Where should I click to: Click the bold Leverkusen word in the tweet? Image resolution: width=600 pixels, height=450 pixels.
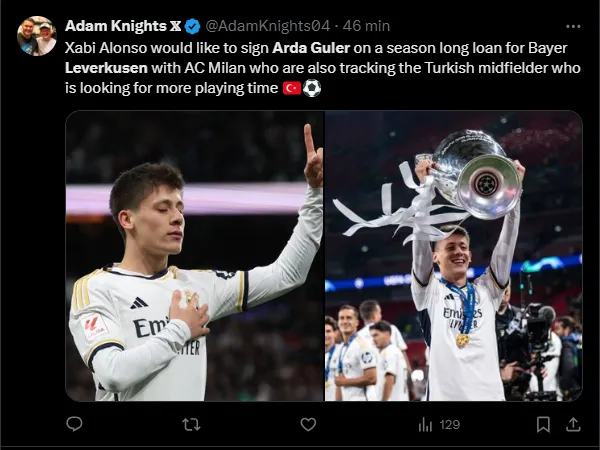point(105,67)
